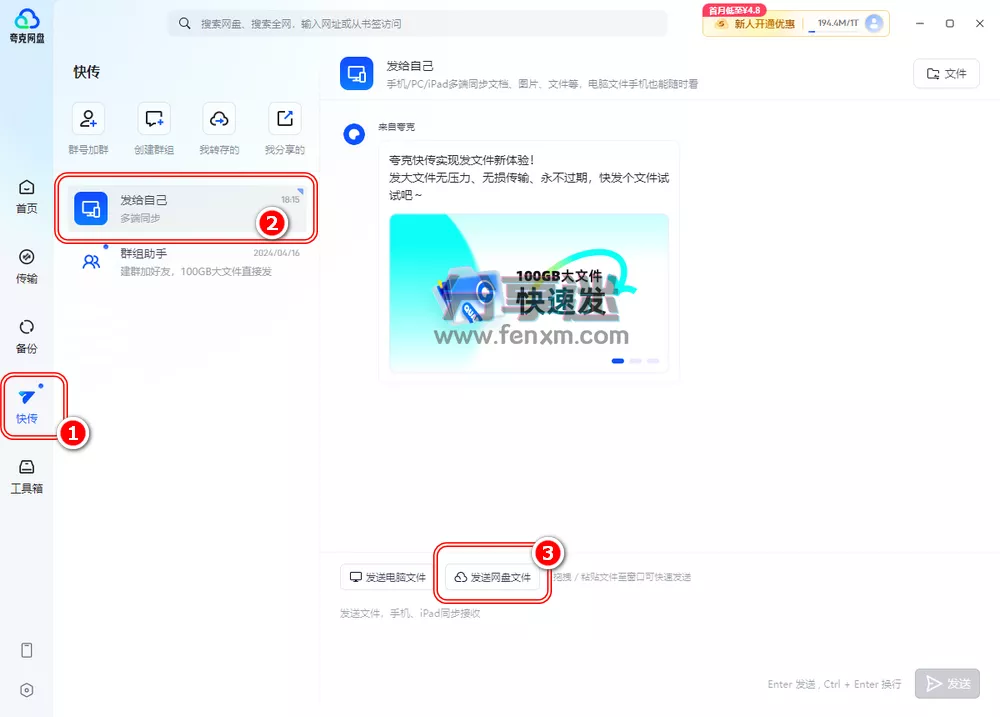Viewport: 1000px width, 717px height.
Task: Open the 创建群组 create group icon
Action: 153,119
